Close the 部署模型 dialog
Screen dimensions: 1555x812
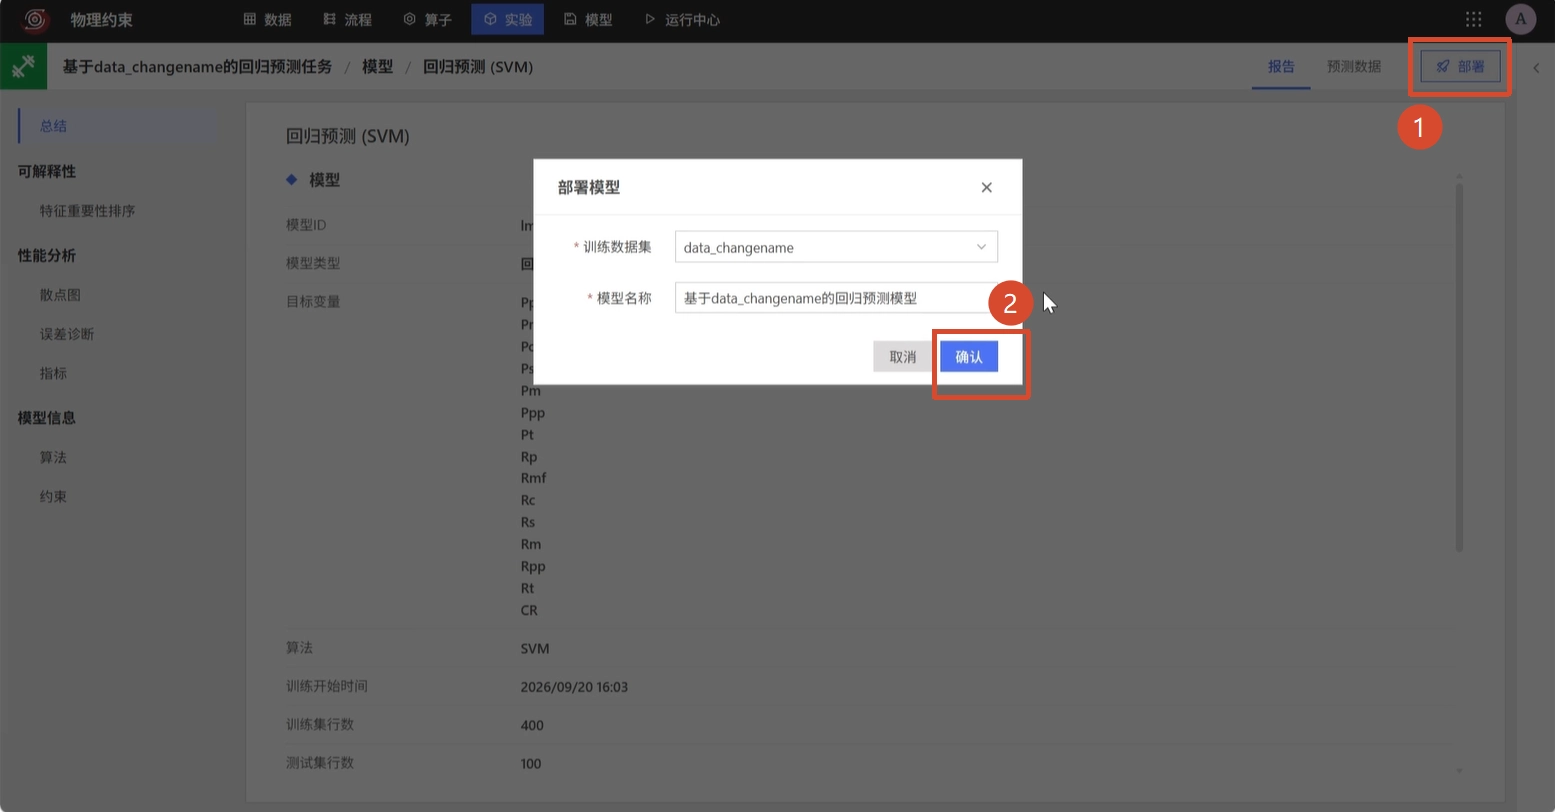point(986,187)
